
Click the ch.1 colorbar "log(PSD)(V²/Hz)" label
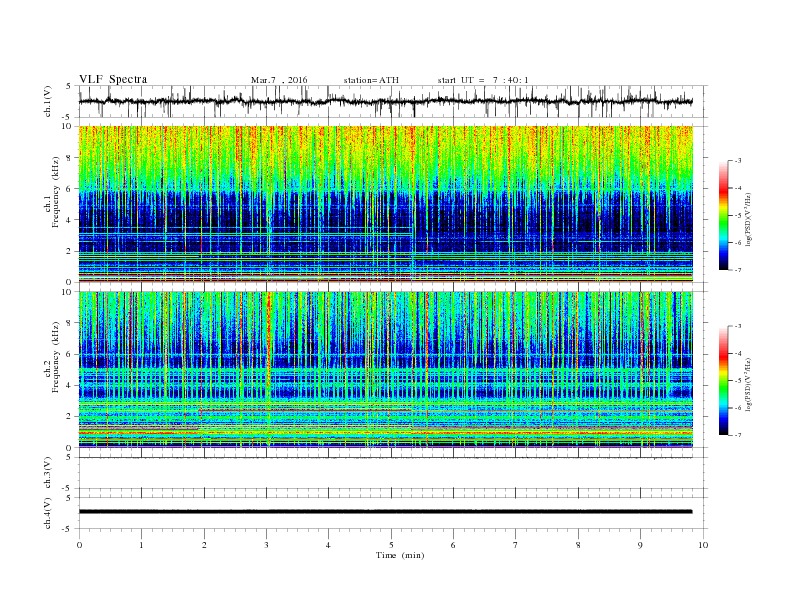(748, 219)
